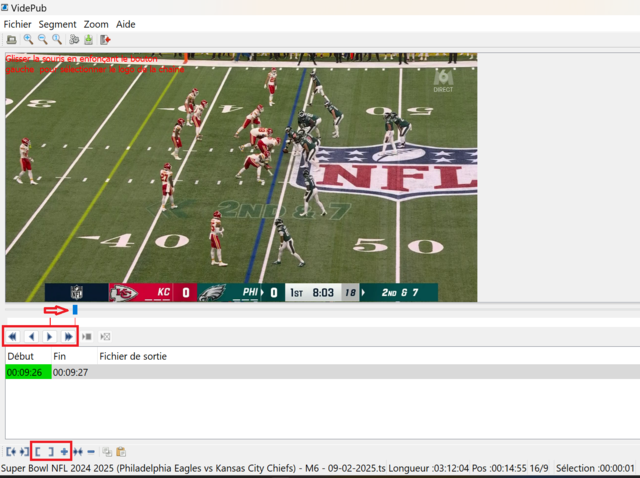This screenshot has width=640, height=478.
Task: Click the zoom in magnifier icon
Action: coord(28,40)
